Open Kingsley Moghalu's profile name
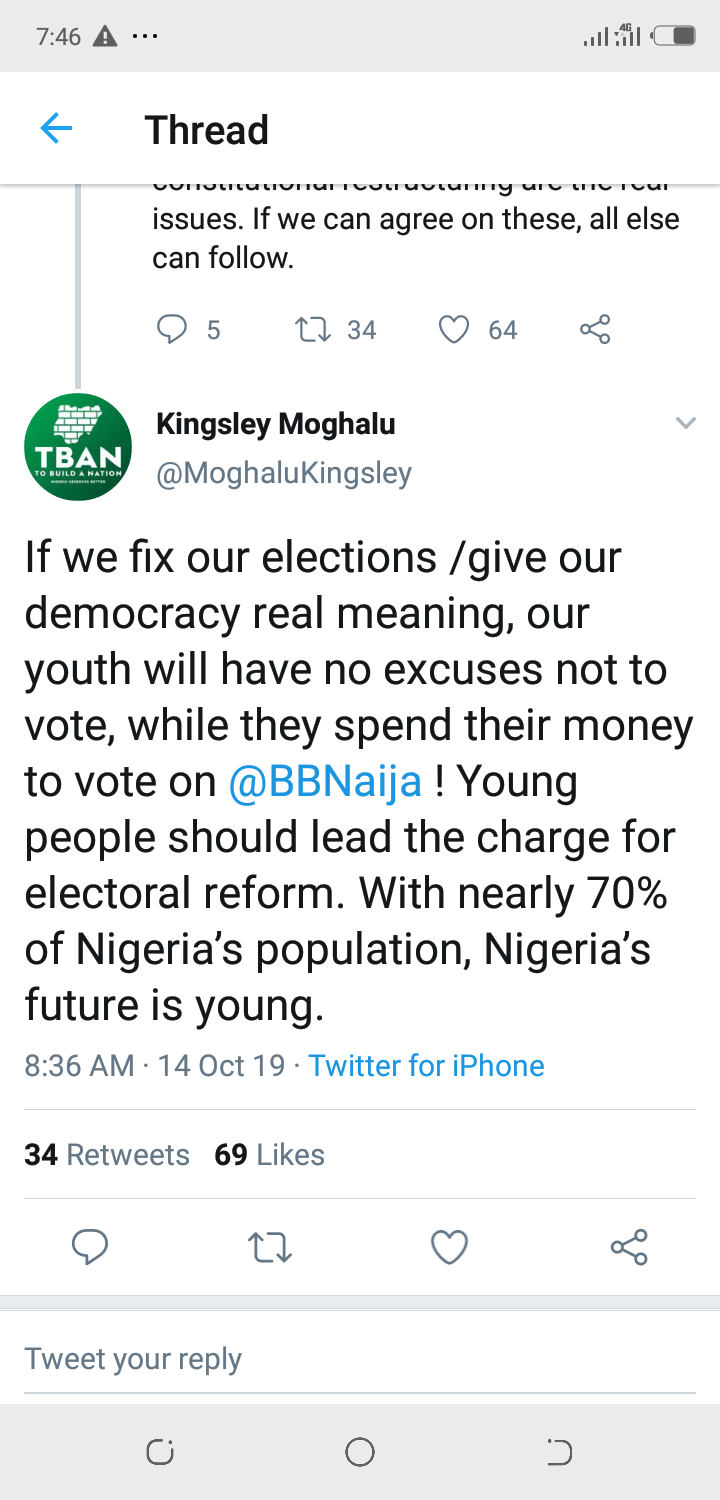The height and width of the screenshot is (1500, 720). point(276,424)
